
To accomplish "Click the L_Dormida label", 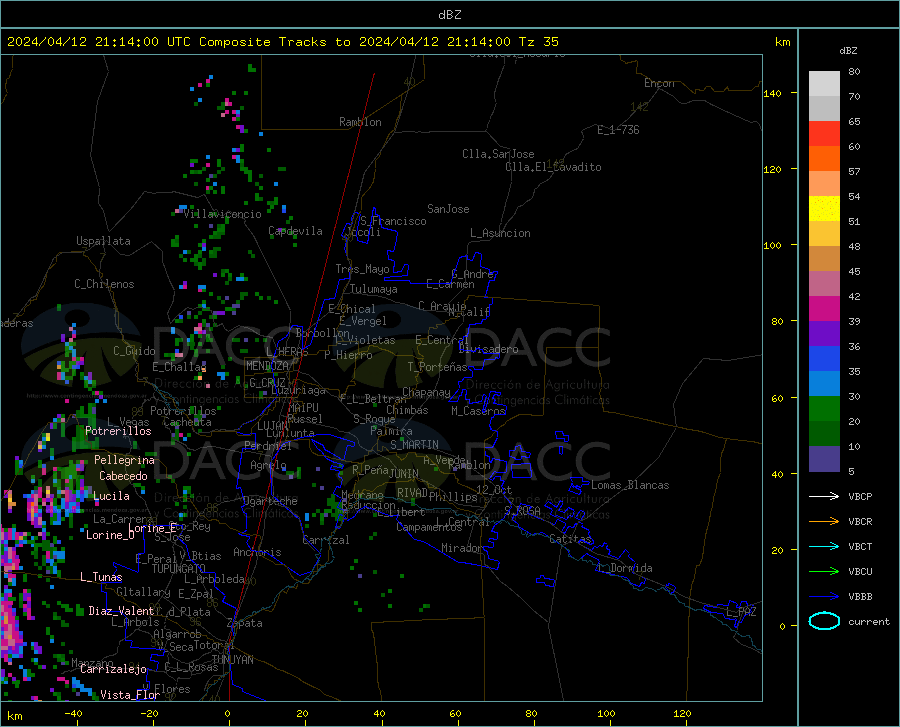I will 624,568.
